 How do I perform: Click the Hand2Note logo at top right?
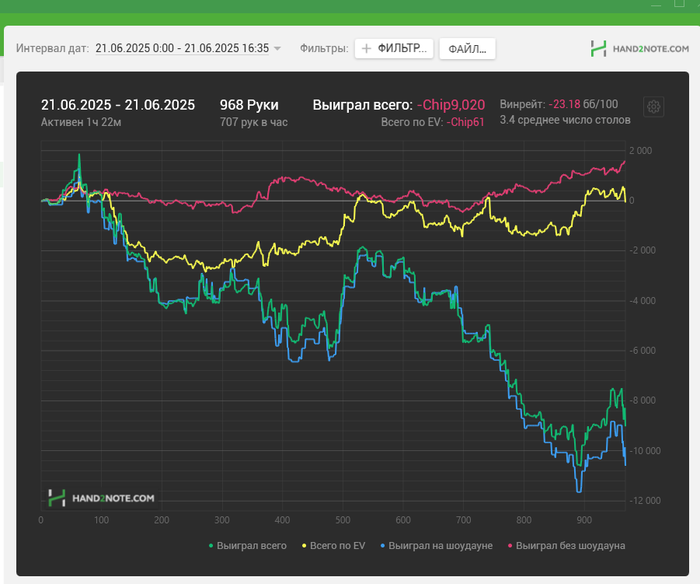point(639,49)
